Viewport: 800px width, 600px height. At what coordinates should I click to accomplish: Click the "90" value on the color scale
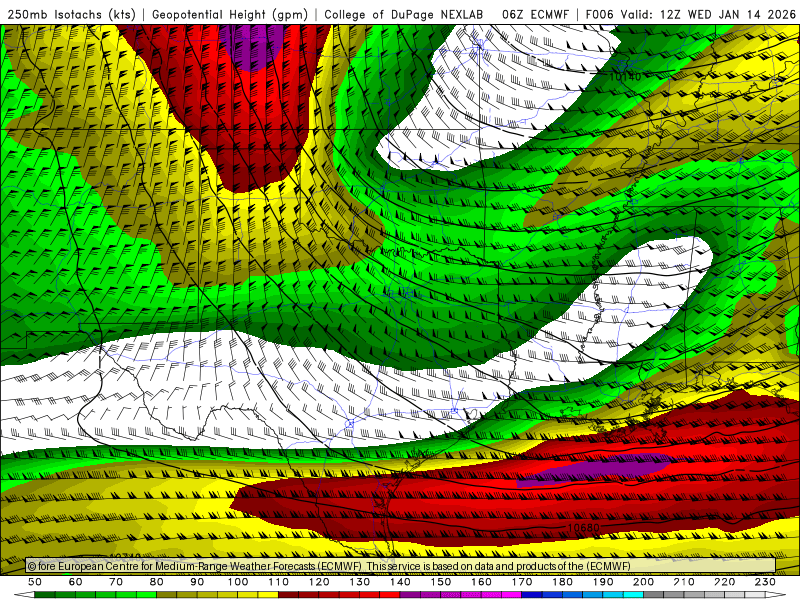(x=197, y=582)
